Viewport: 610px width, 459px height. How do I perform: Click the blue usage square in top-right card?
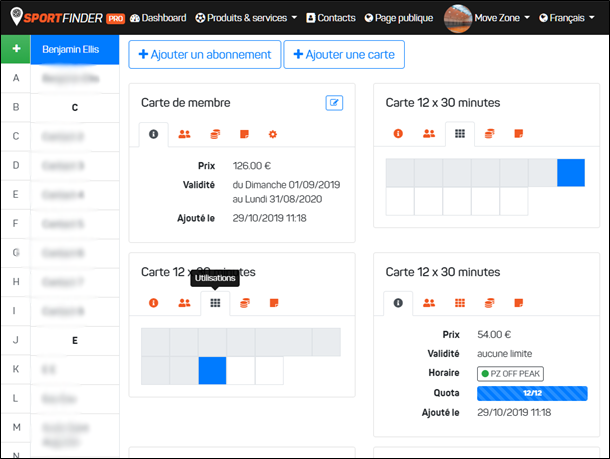[570, 172]
